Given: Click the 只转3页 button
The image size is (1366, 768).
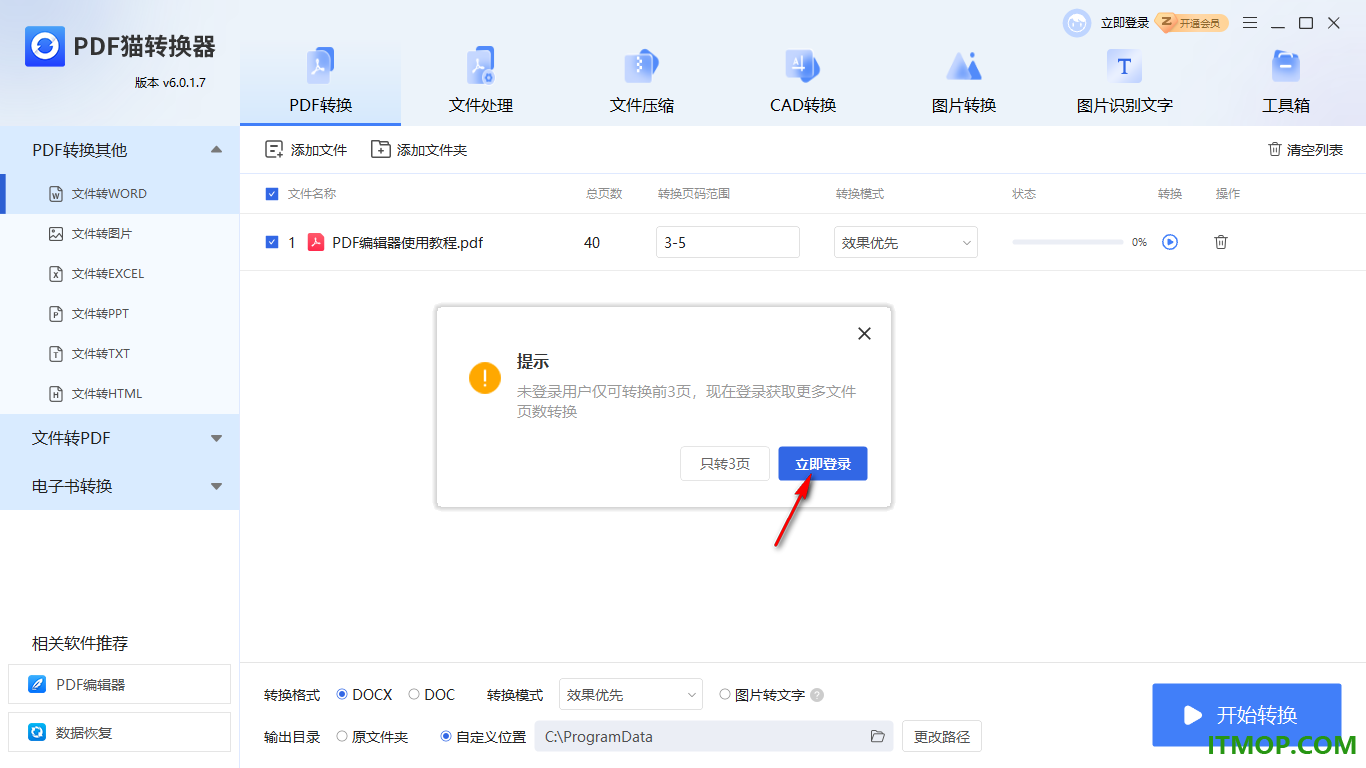Looking at the screenshot, I should [725, 464].
